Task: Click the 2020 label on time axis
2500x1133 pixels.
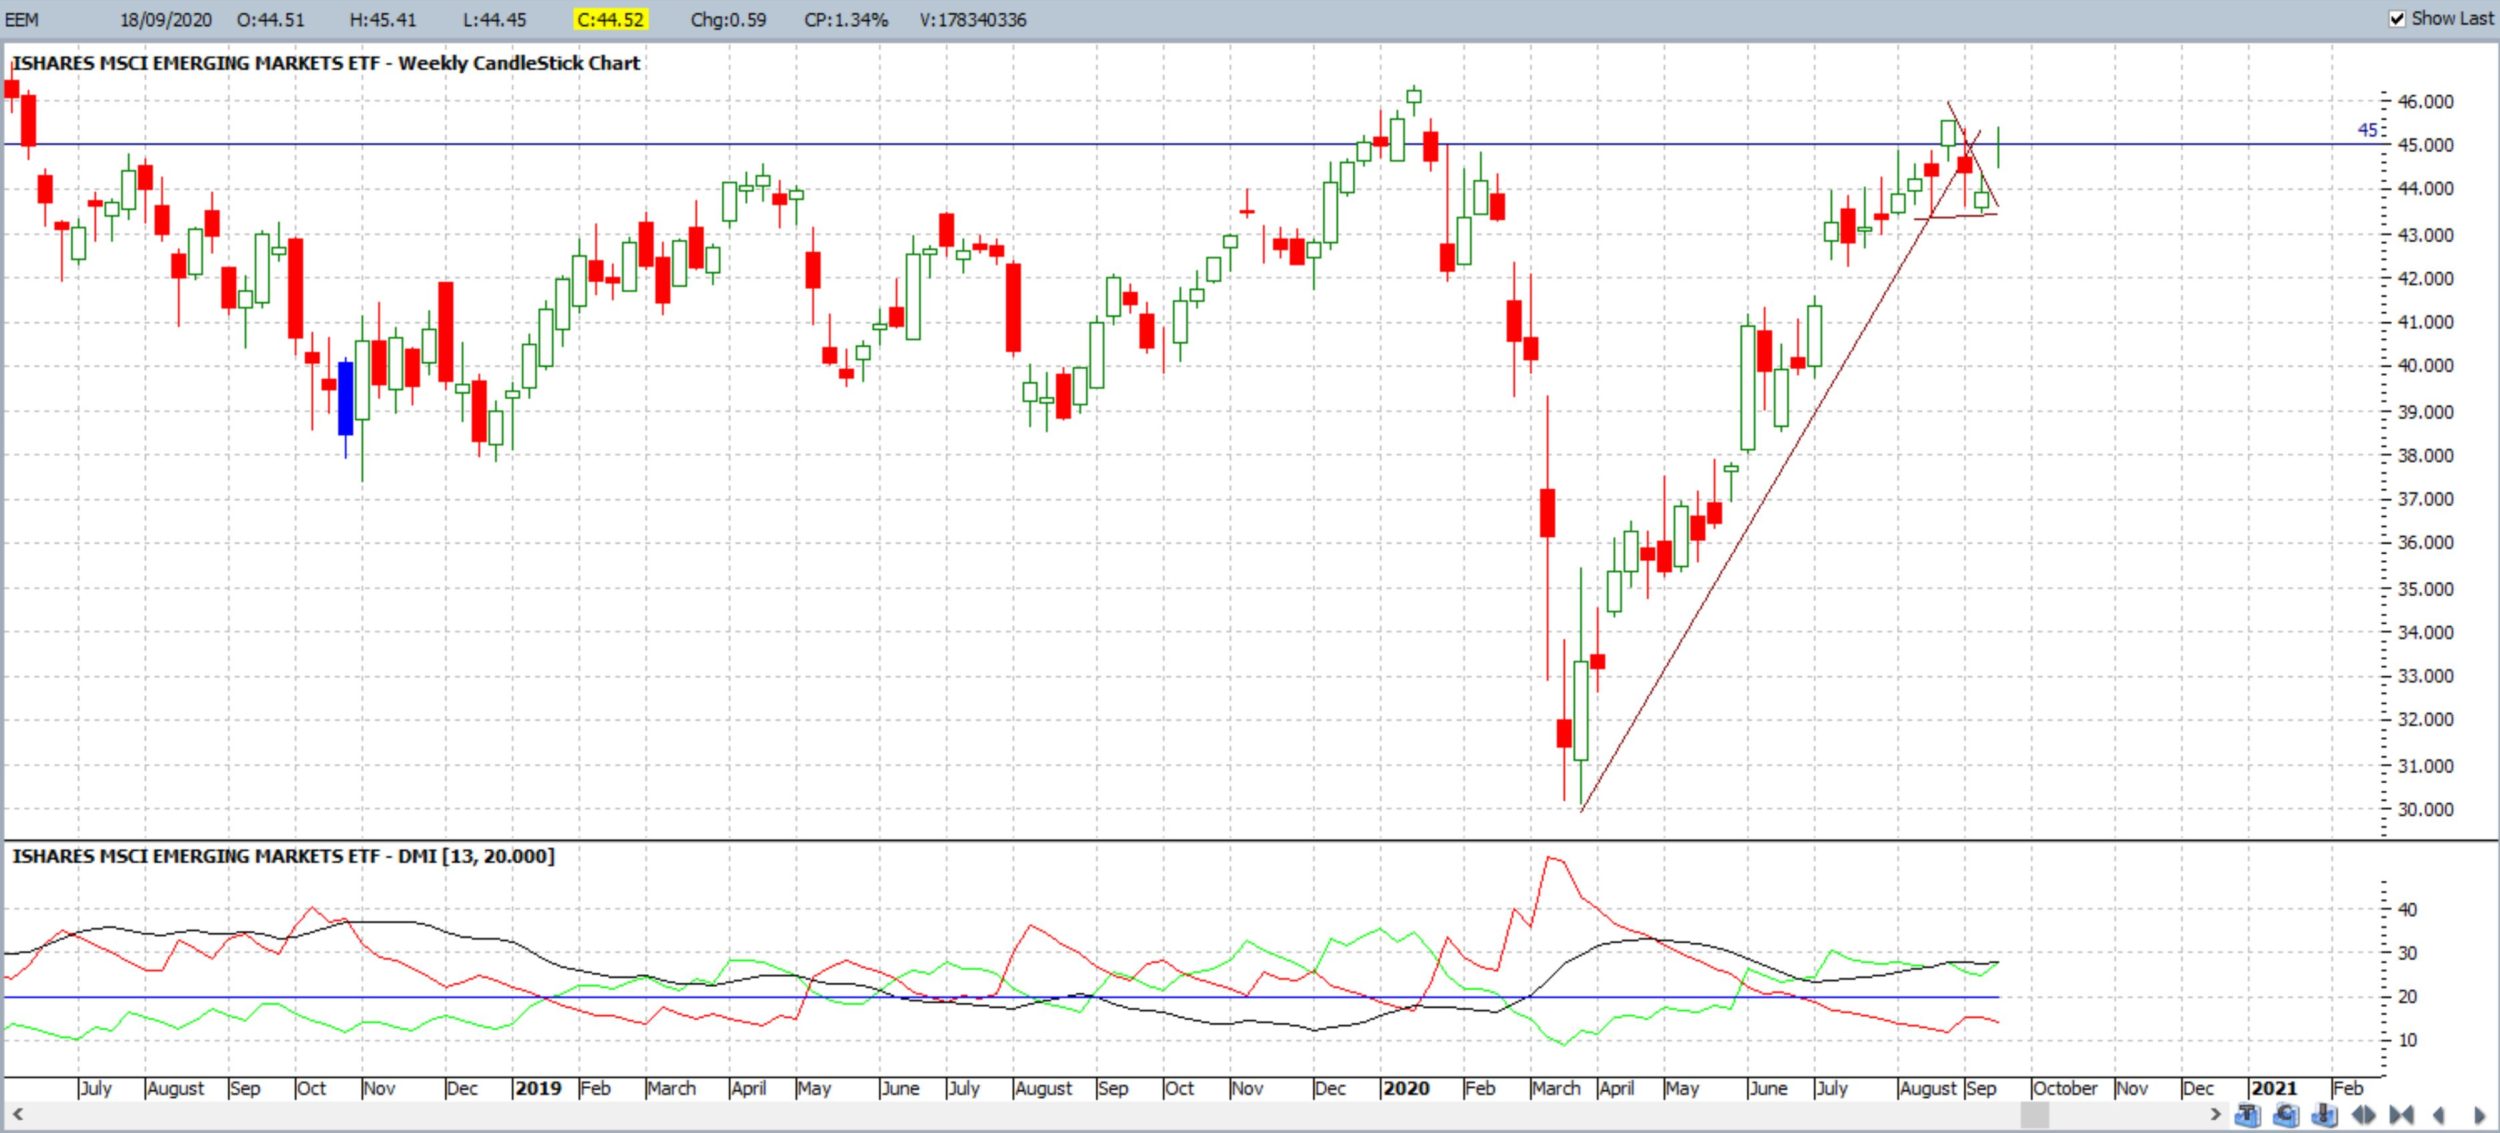Action: [x=1406, y=1088]
